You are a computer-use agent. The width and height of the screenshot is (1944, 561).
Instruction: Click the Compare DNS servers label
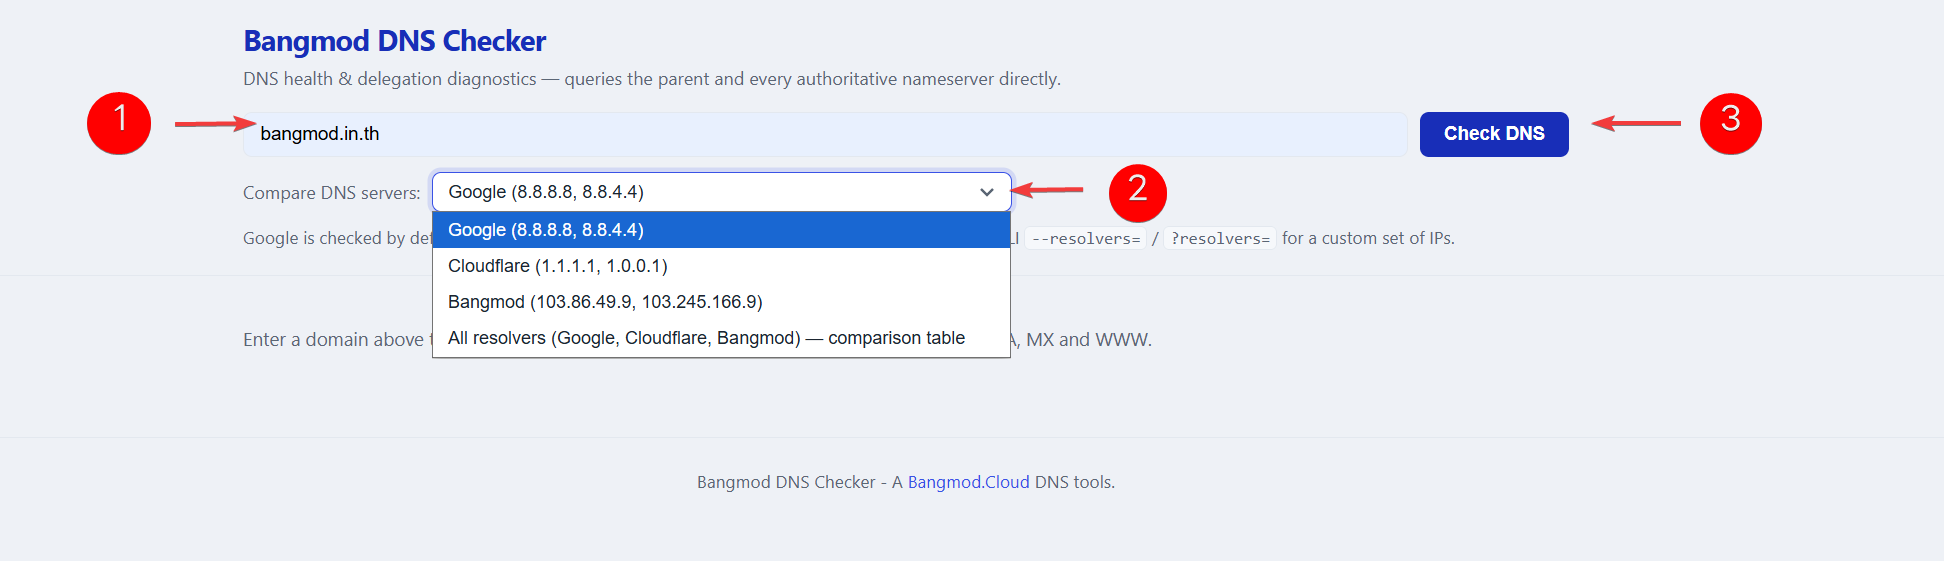pos(331,193)
